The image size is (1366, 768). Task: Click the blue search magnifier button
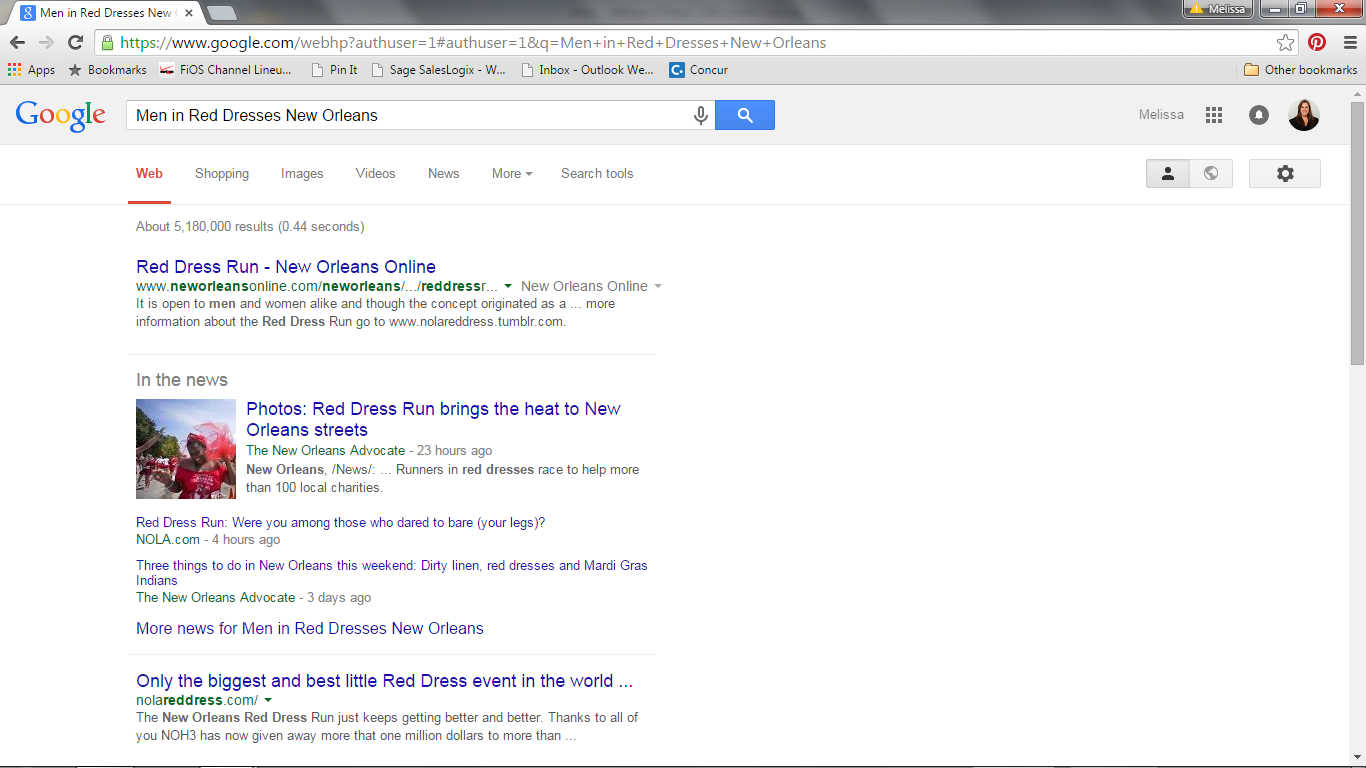point(745,115)
